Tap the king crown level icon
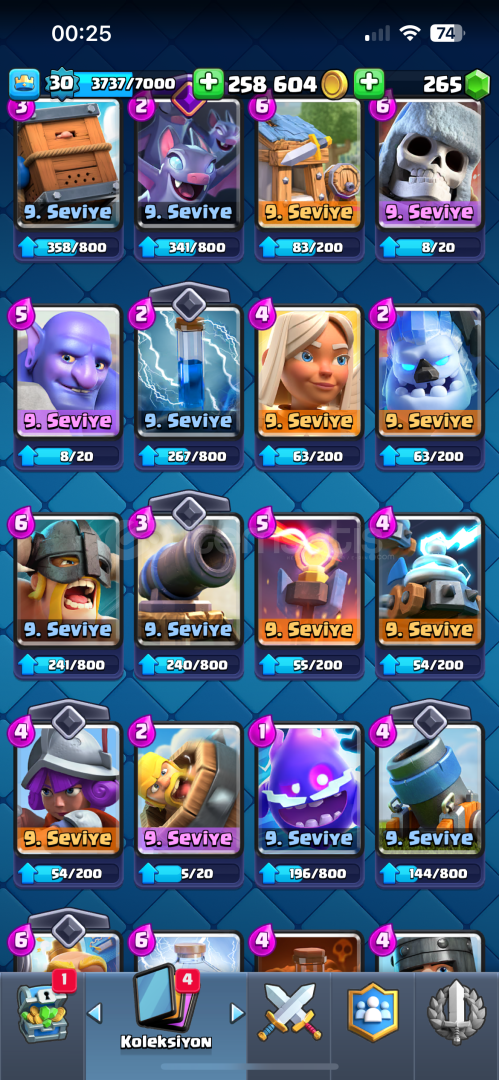499x1080 pixels. (23, 84)
